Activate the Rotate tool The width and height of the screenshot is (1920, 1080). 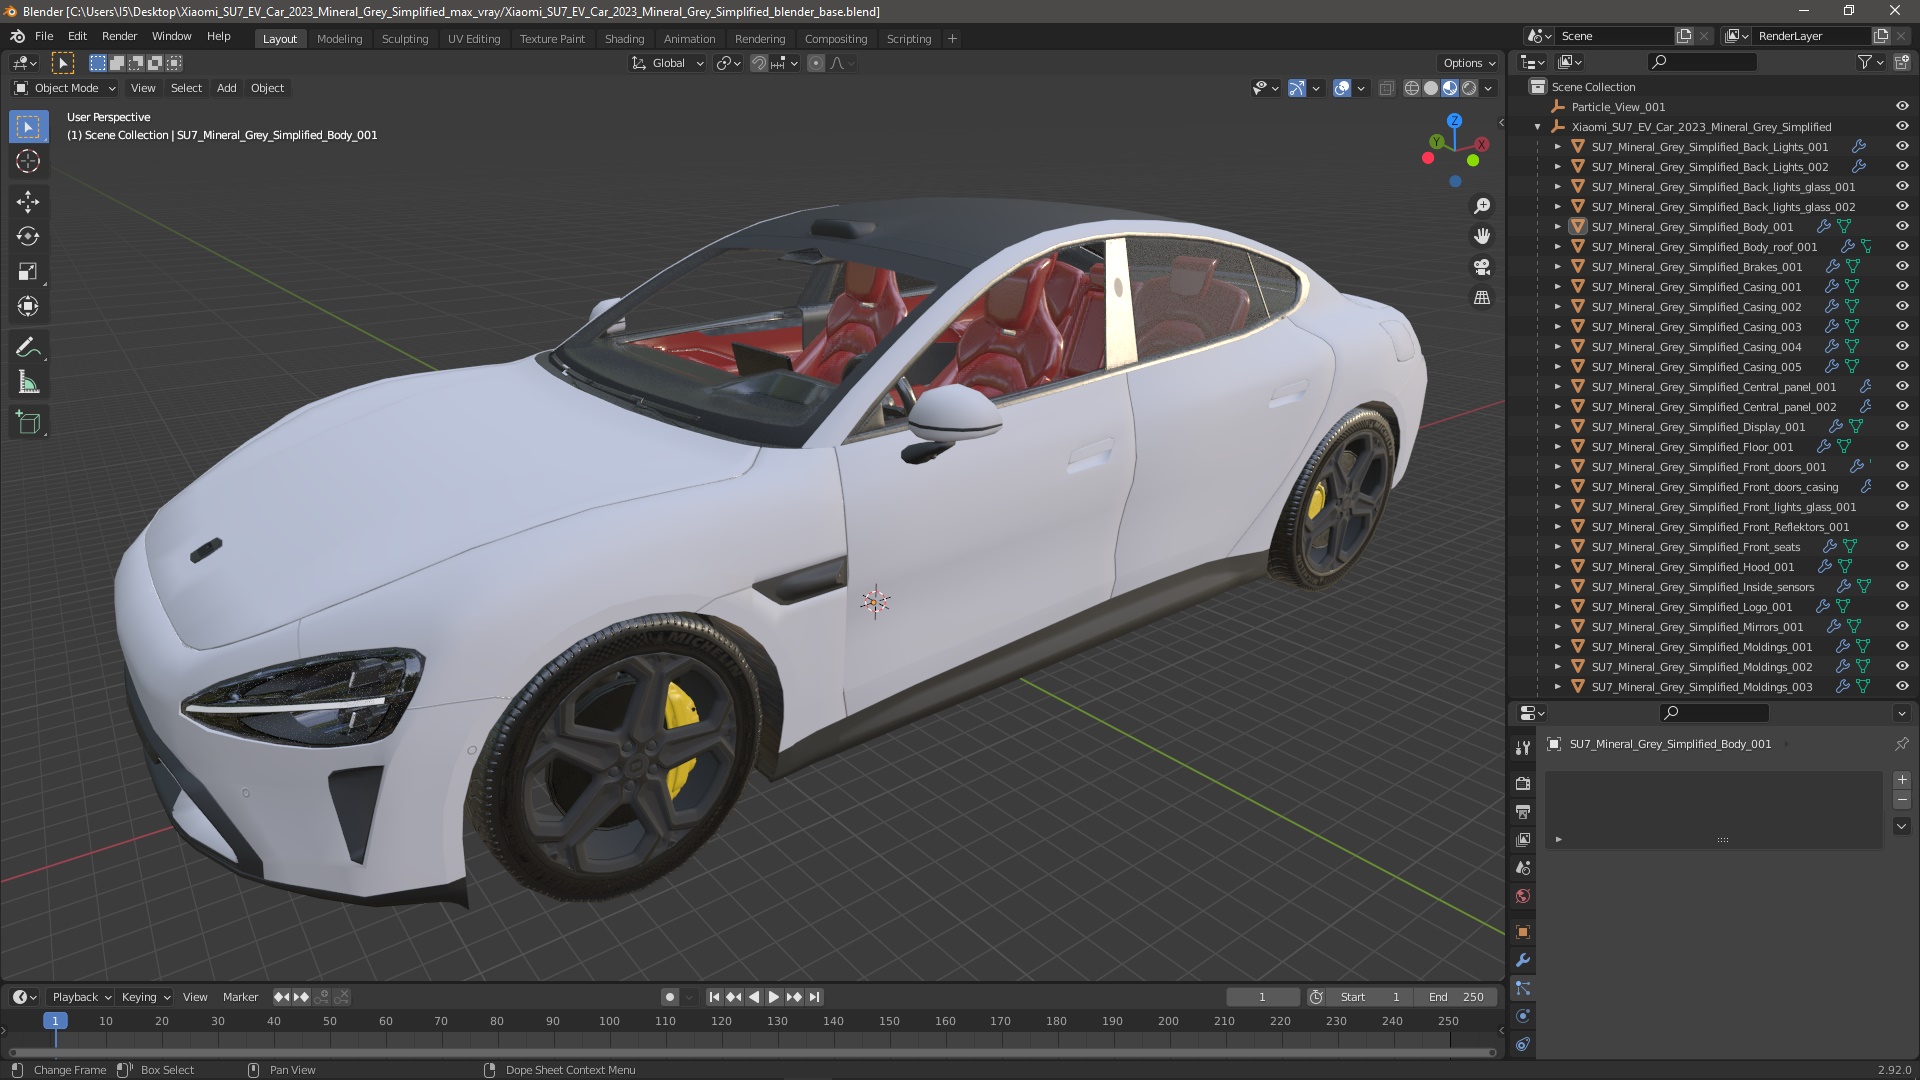(x=28, y=237)
